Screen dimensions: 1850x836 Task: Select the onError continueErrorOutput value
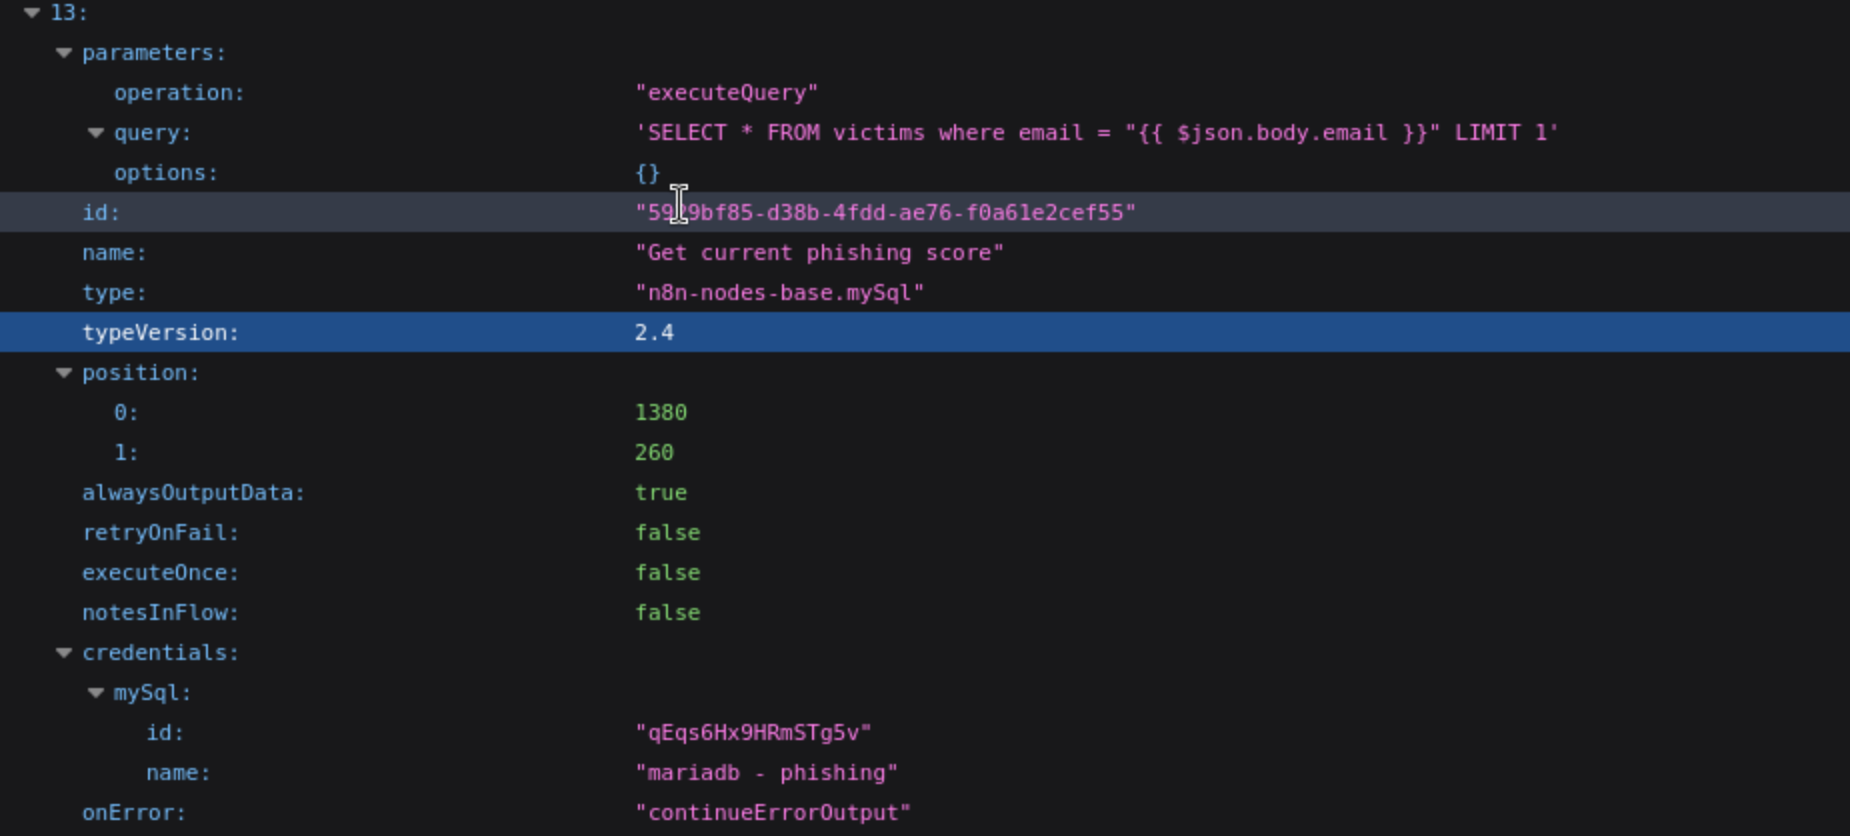coord(772,813)
